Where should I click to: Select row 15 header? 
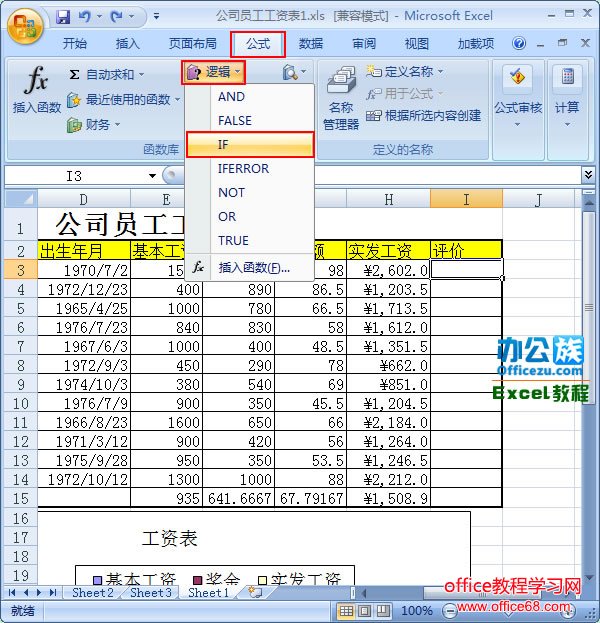click(21, 498)
